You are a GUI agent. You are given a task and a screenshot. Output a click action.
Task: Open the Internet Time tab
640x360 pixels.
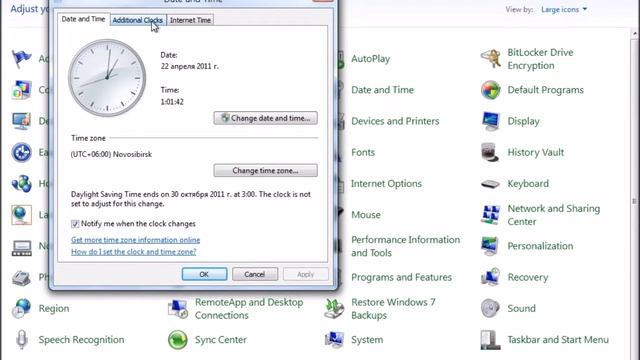[190, 20]
